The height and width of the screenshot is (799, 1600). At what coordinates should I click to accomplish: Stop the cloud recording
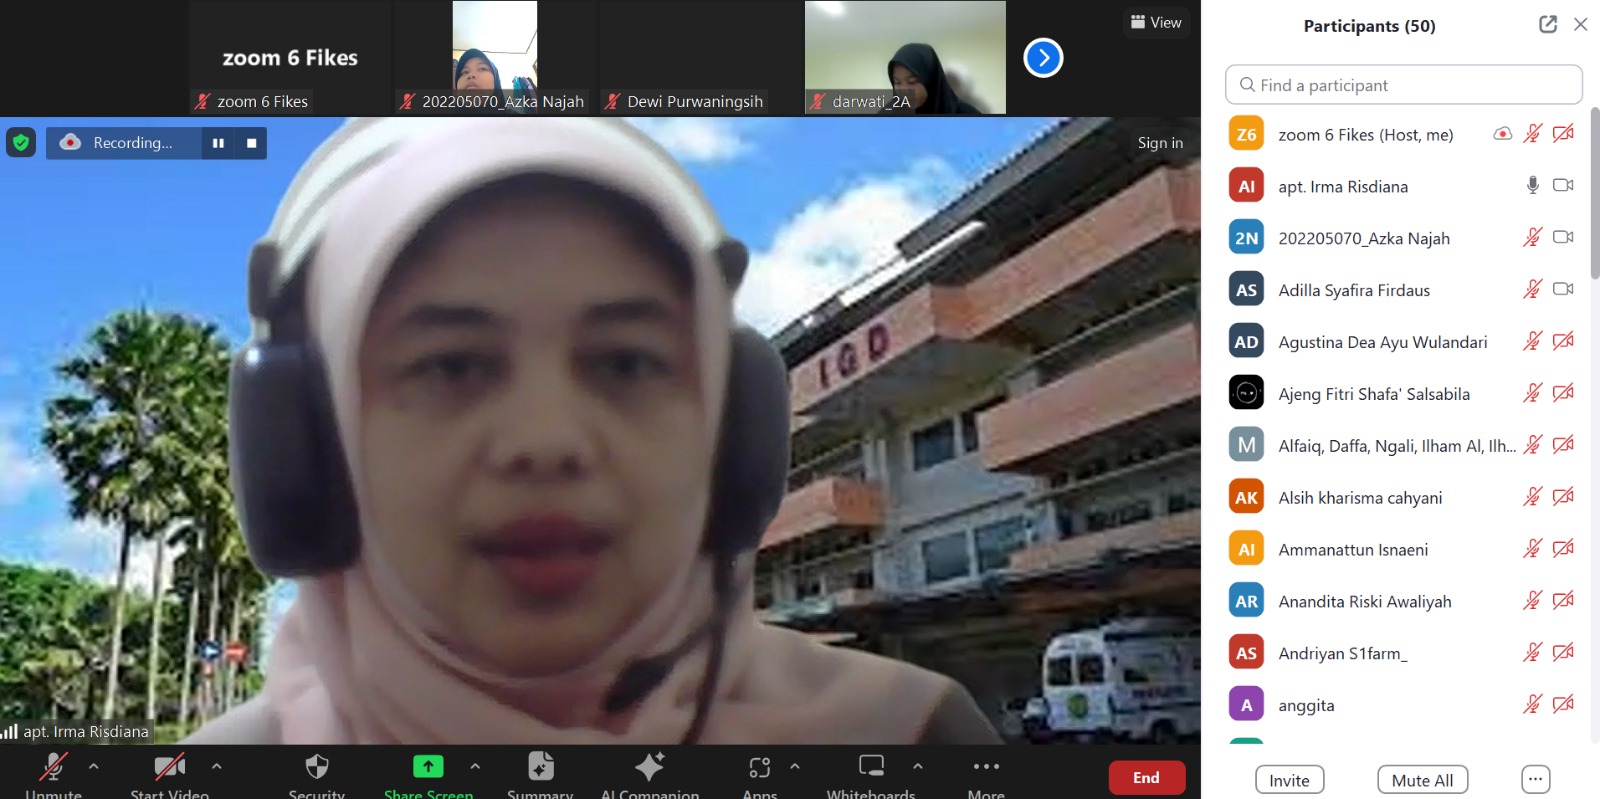251,143
